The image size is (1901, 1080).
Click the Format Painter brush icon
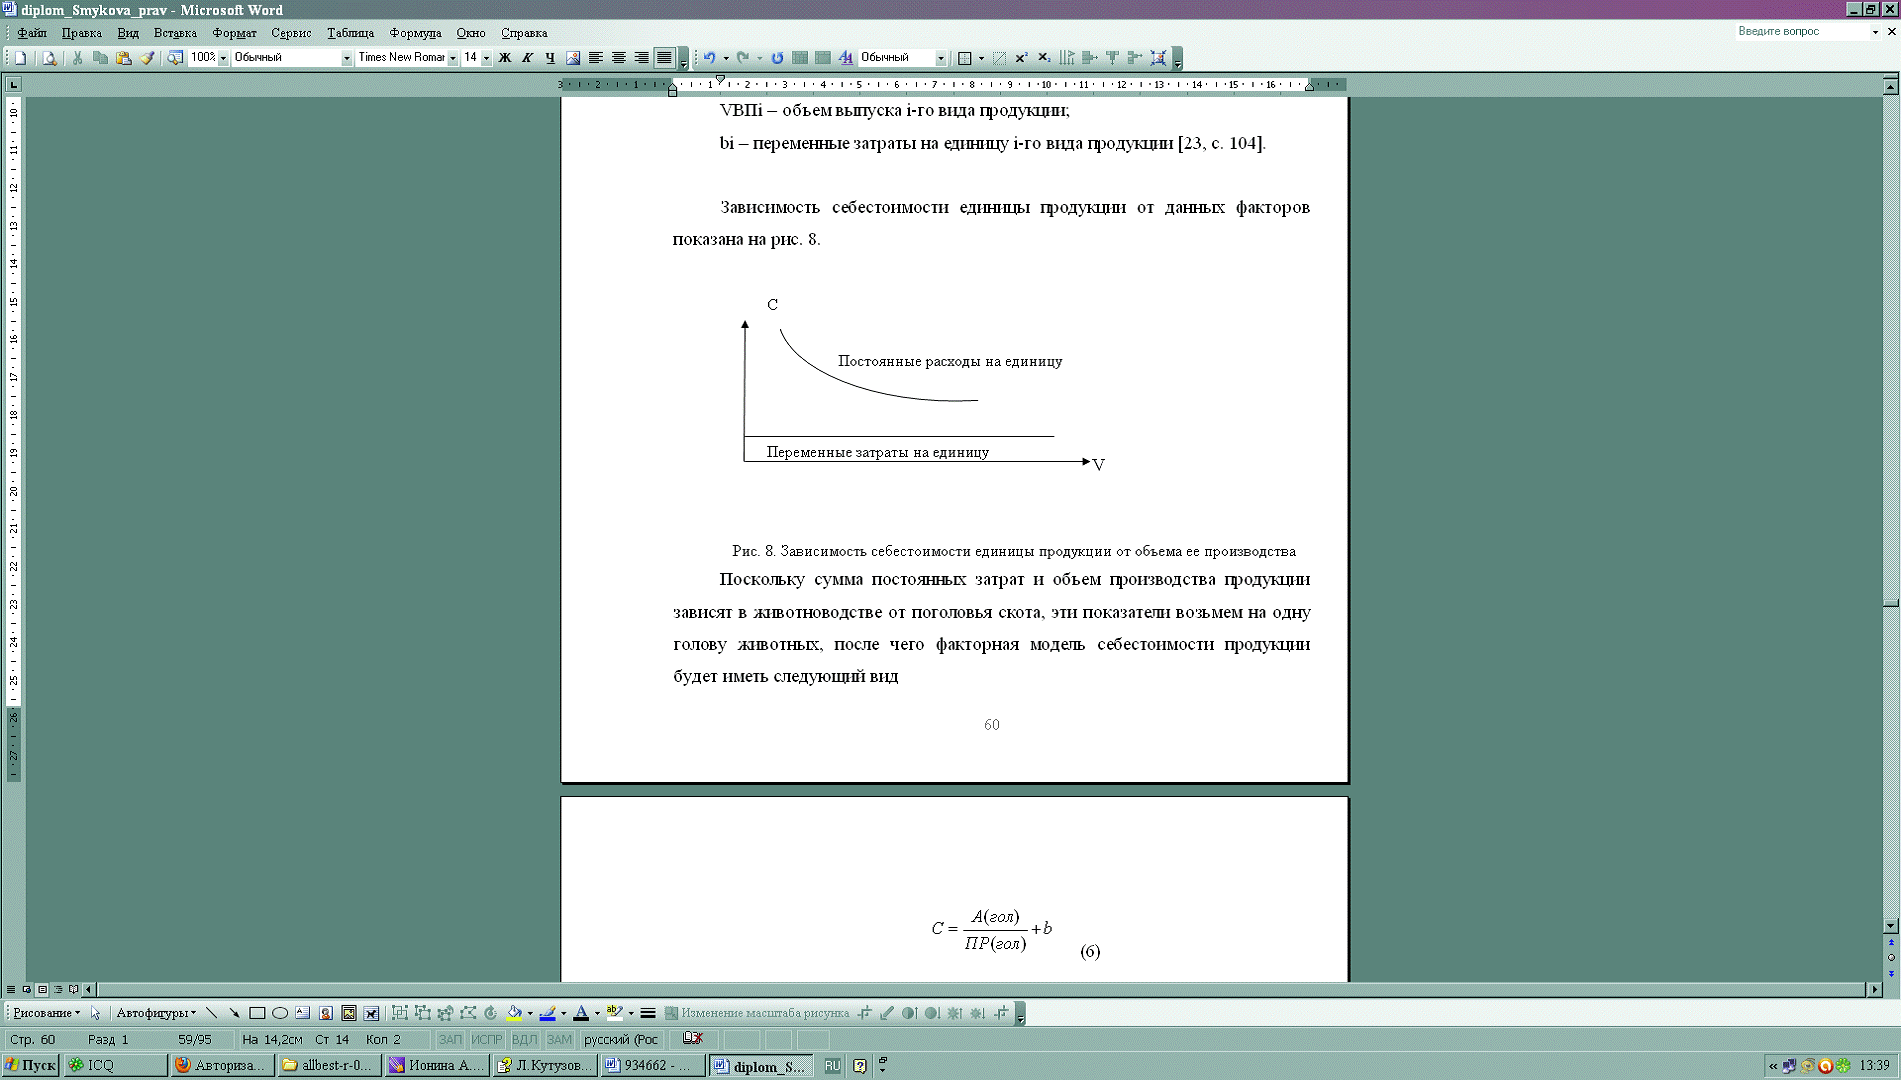(x=147, y=58)
